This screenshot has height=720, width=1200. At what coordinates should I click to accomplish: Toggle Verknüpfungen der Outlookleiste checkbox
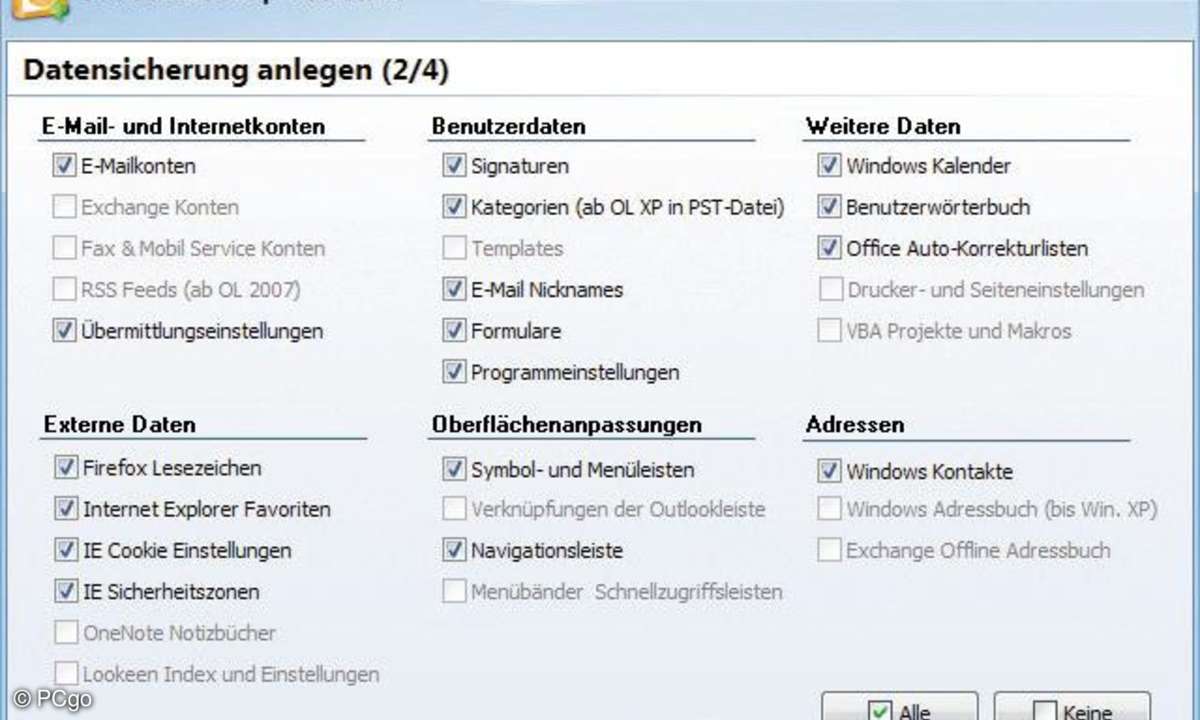(x=454, y=509)
